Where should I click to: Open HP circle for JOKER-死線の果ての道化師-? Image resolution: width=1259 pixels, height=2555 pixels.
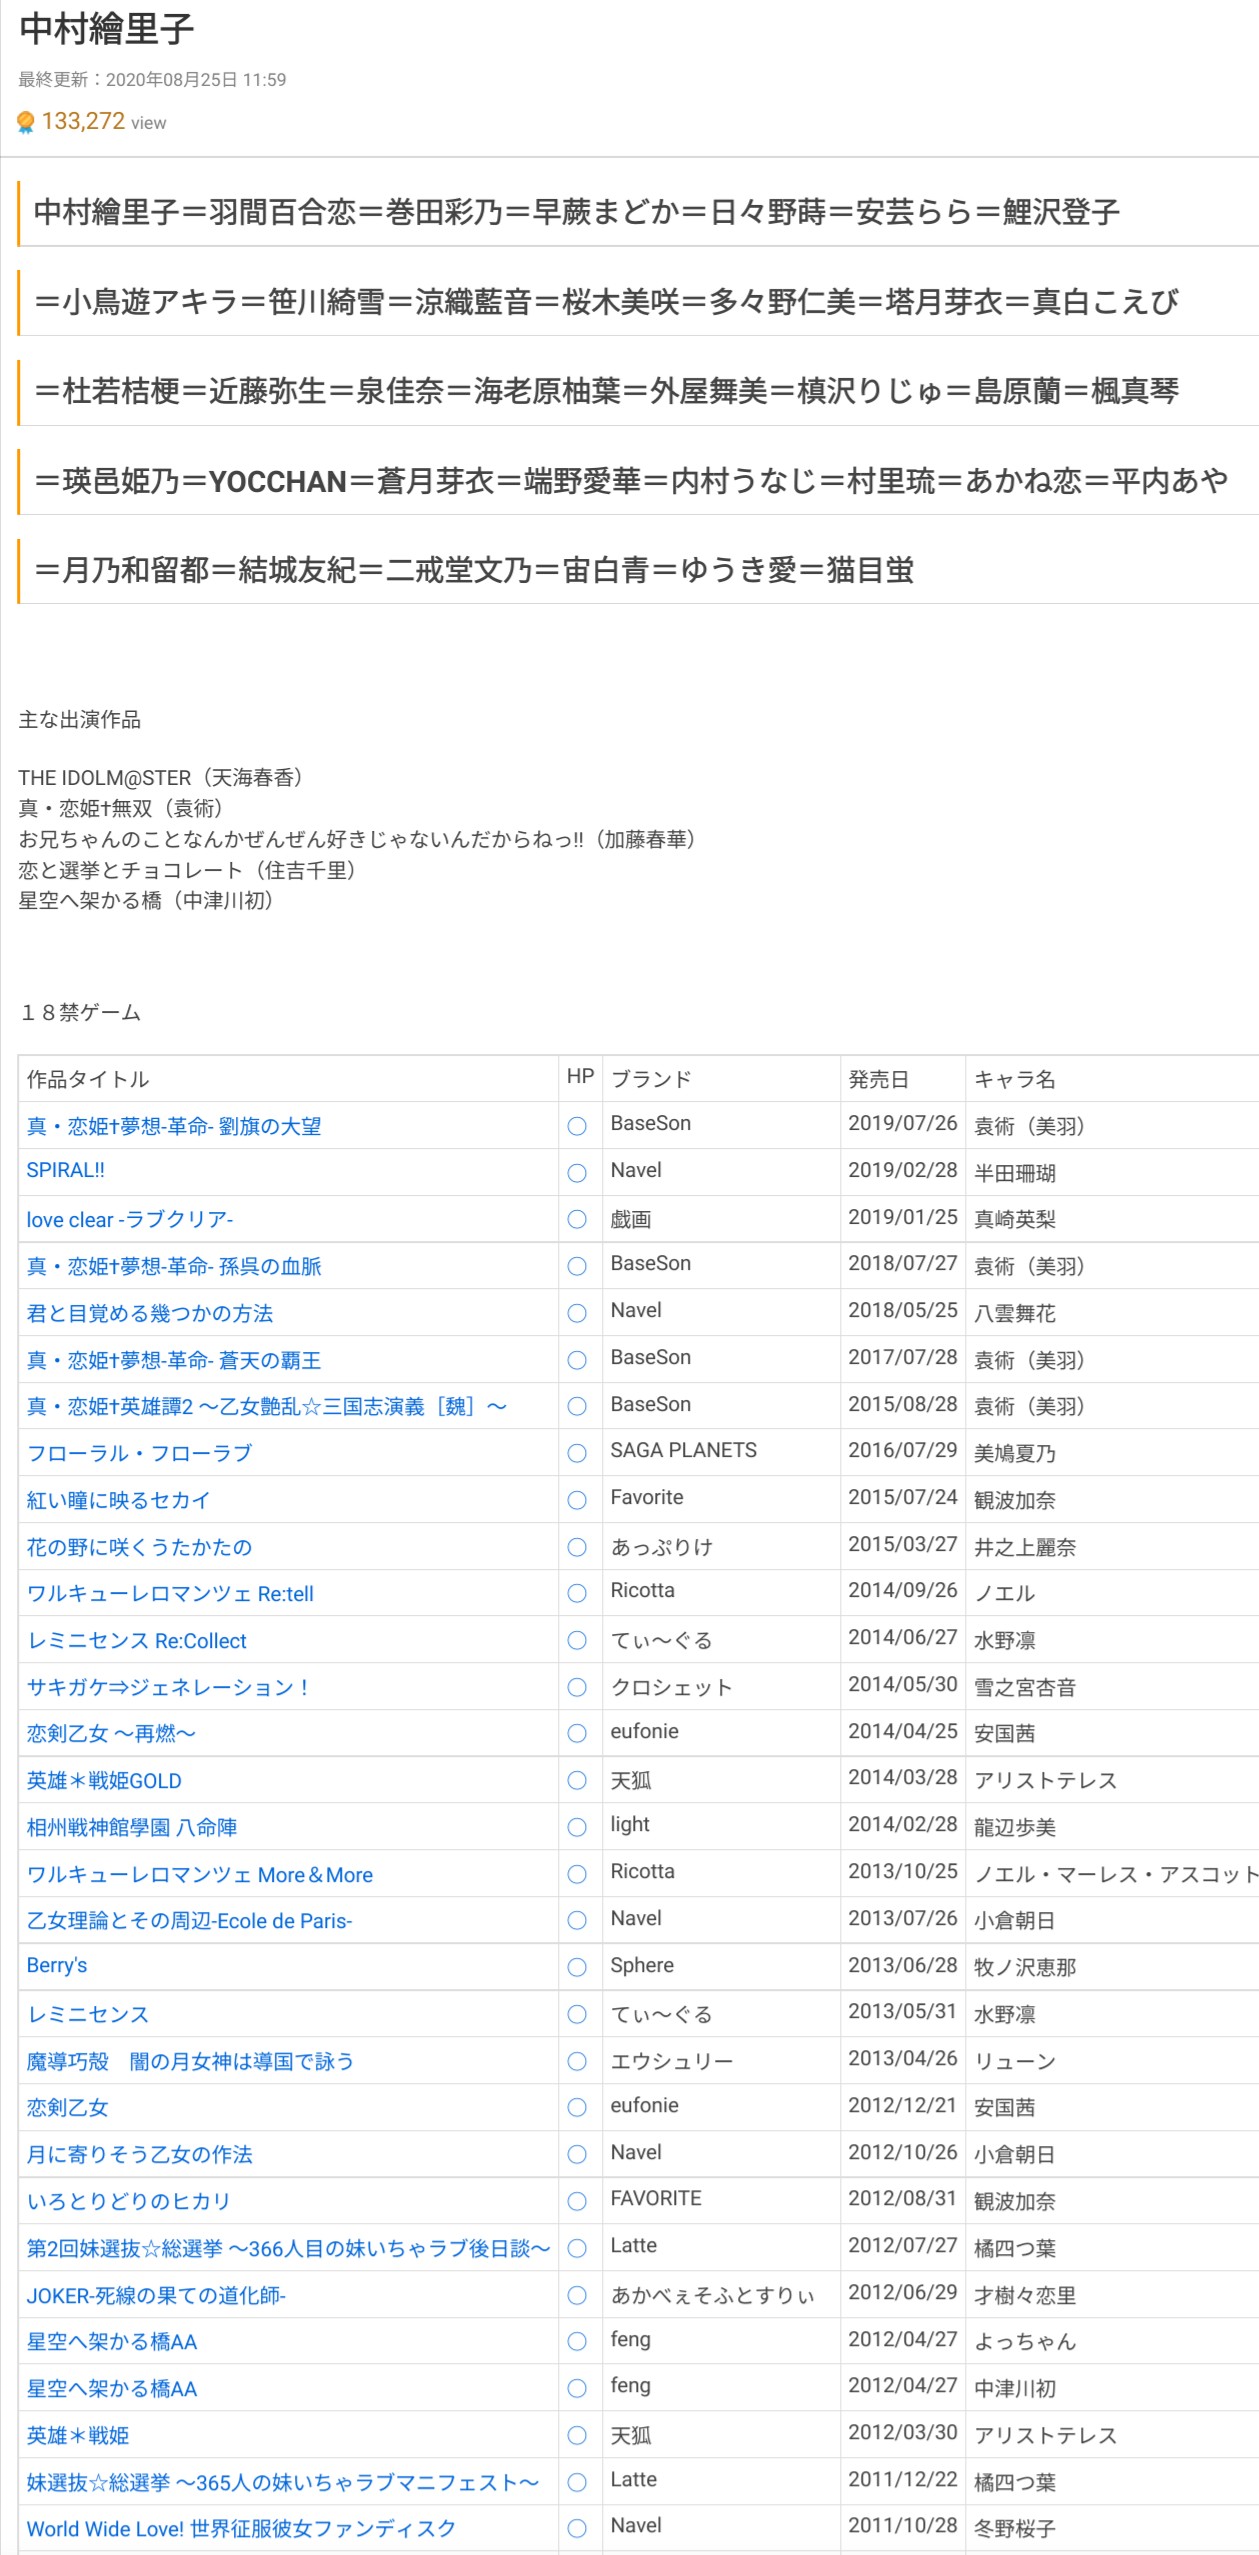[x=577, y=2295]
